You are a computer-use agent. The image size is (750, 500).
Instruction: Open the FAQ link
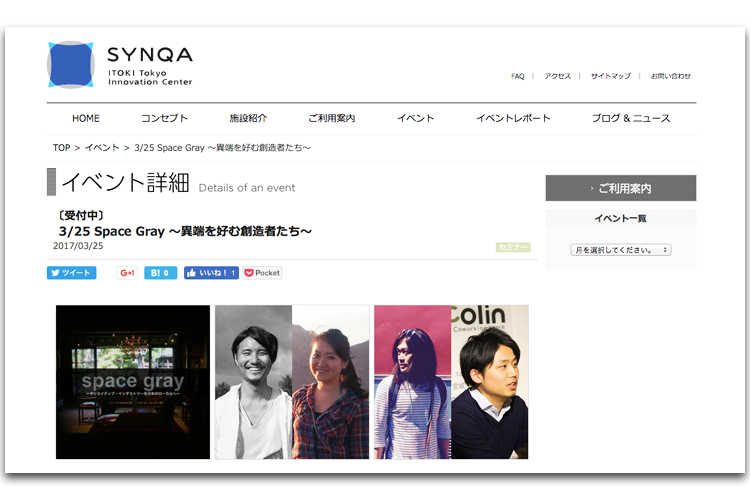pos(518,76)
